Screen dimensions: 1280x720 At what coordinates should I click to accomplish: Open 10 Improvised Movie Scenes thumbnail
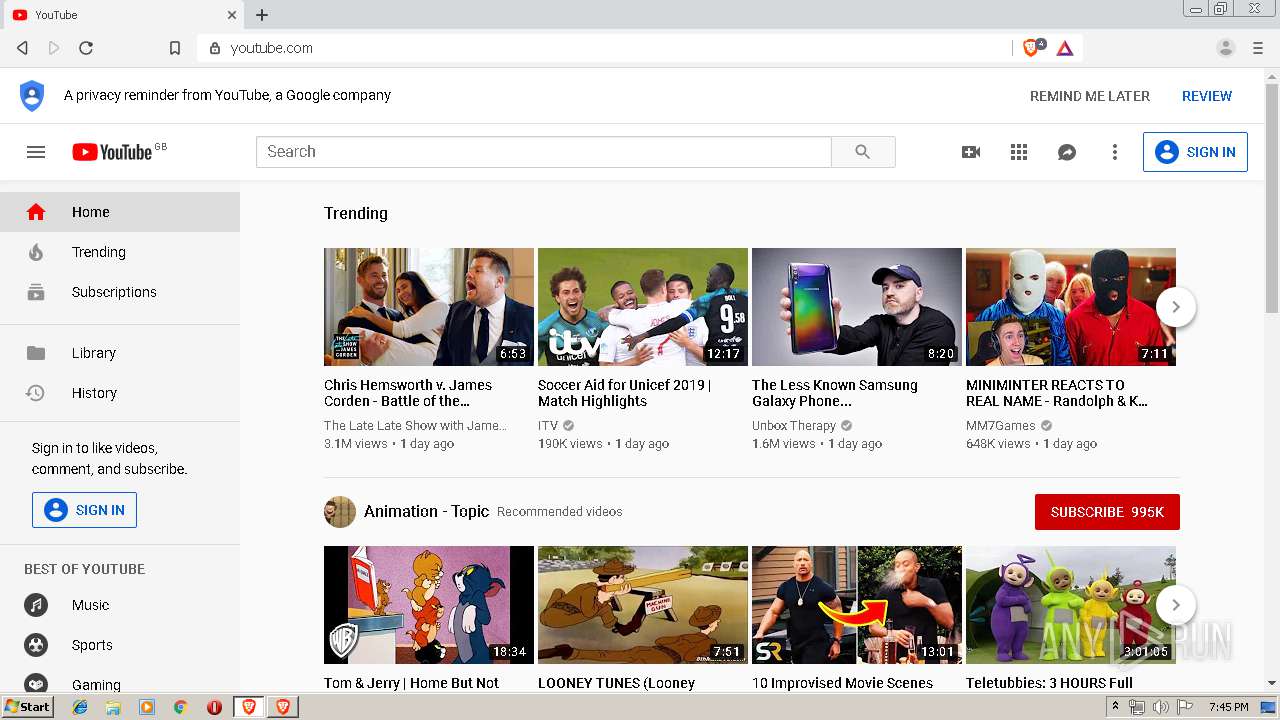click(857, 605)
